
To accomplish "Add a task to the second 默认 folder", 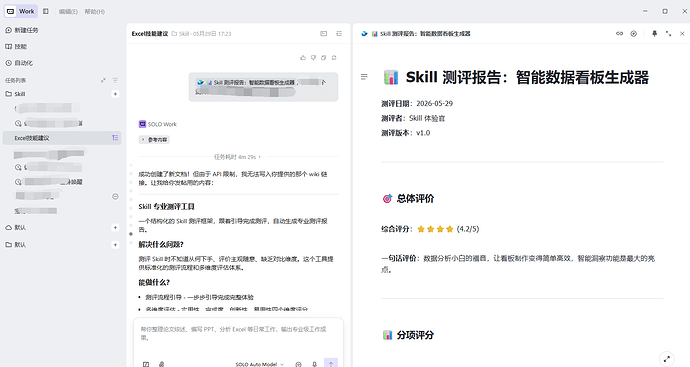I will coord(115,245).
